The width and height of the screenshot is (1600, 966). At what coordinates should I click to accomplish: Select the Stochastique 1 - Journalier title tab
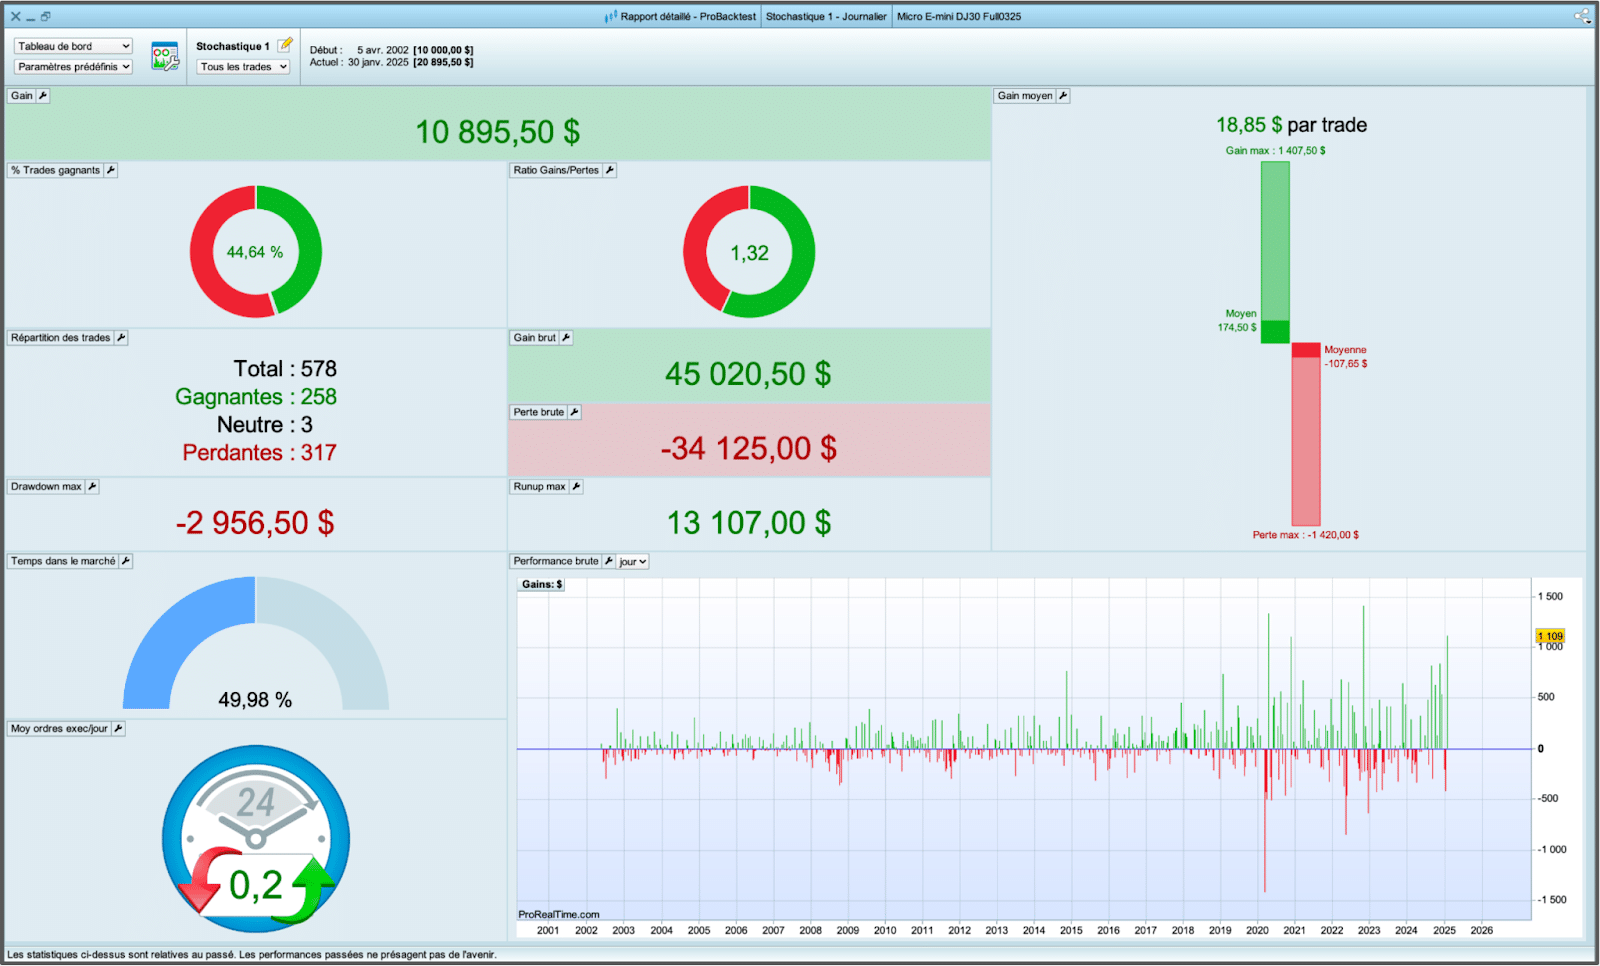pos(826,16)
